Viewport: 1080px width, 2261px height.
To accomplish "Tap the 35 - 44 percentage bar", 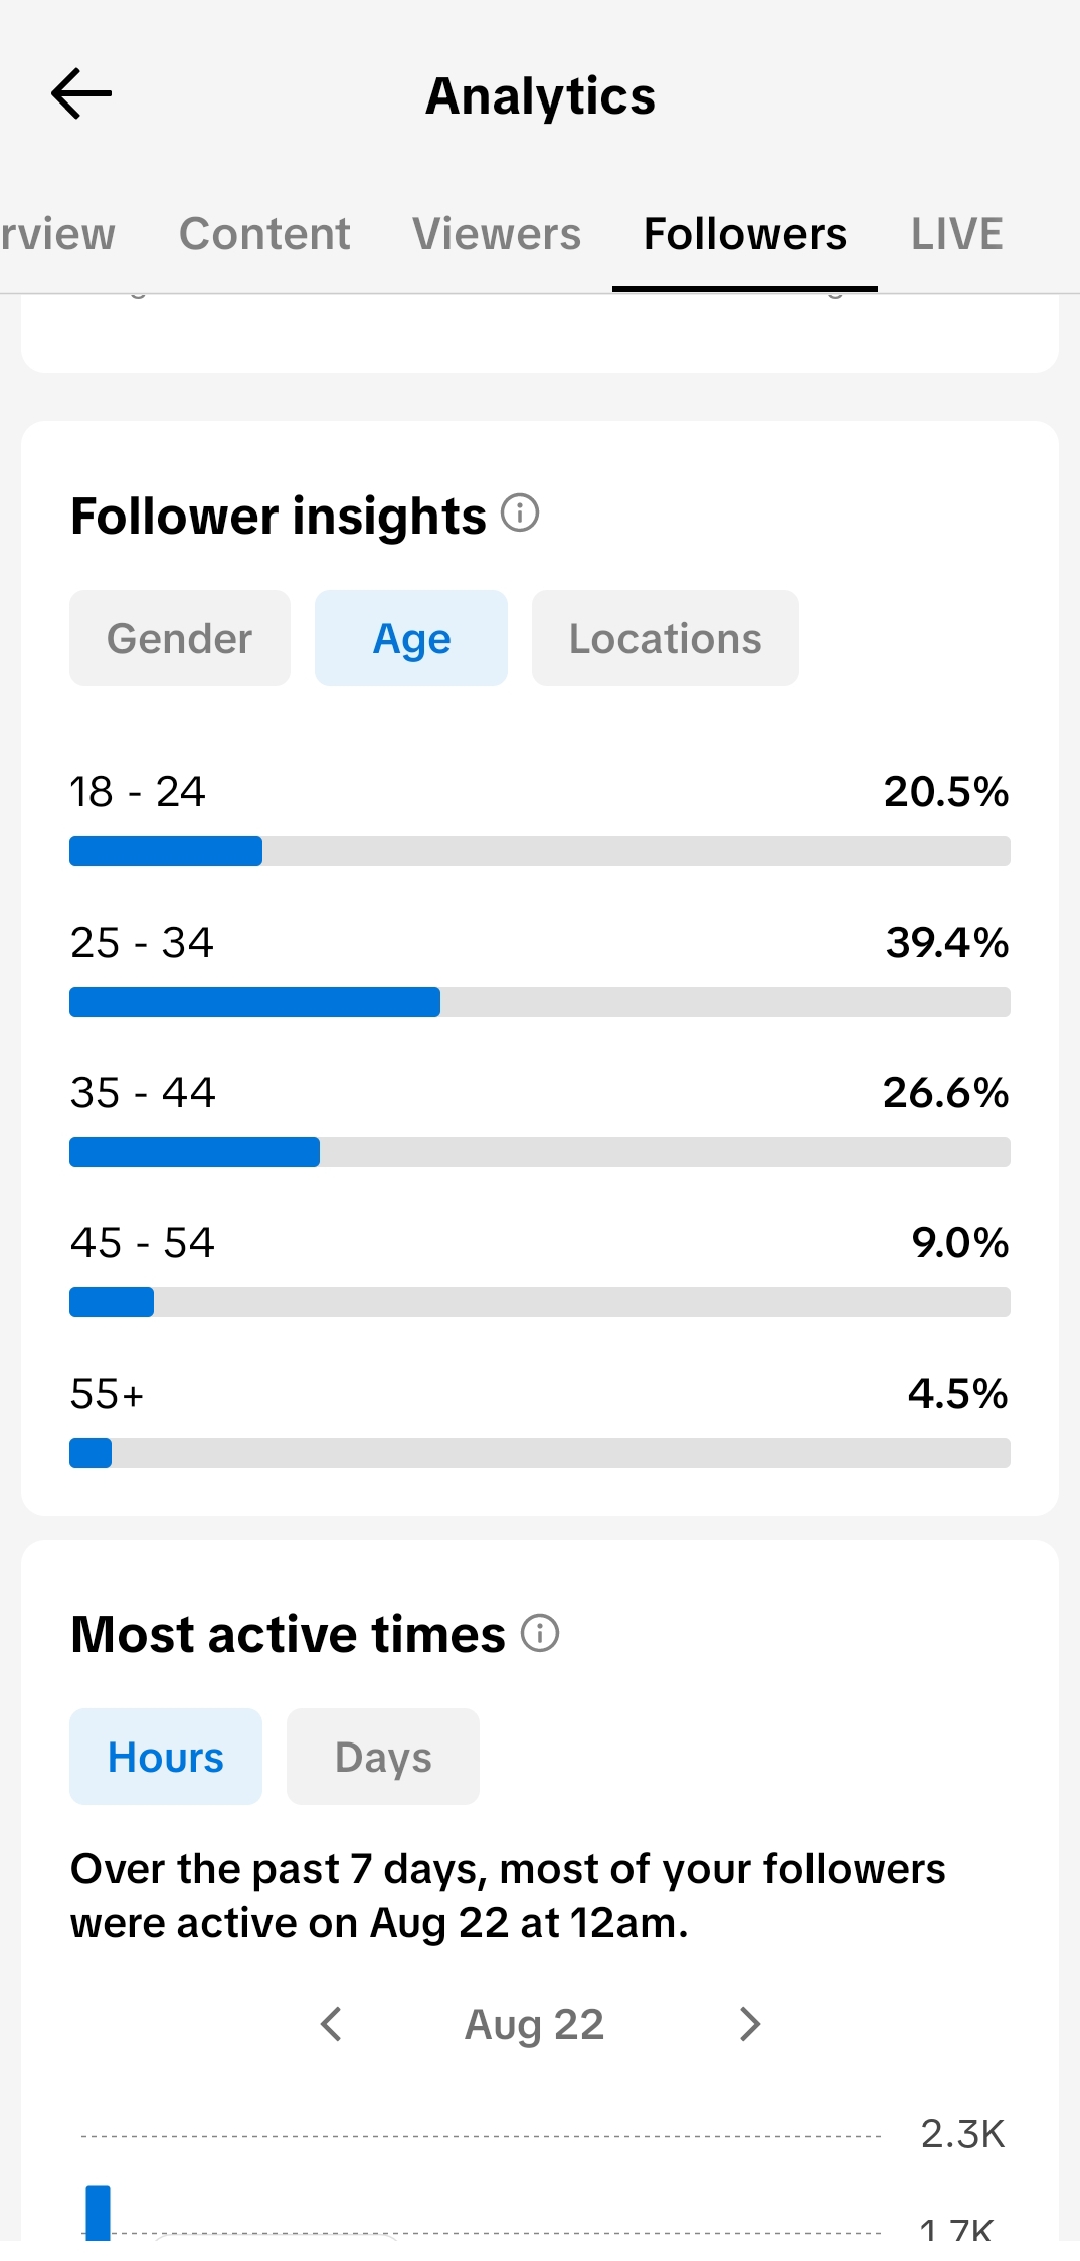I will tap(540, 1152).
